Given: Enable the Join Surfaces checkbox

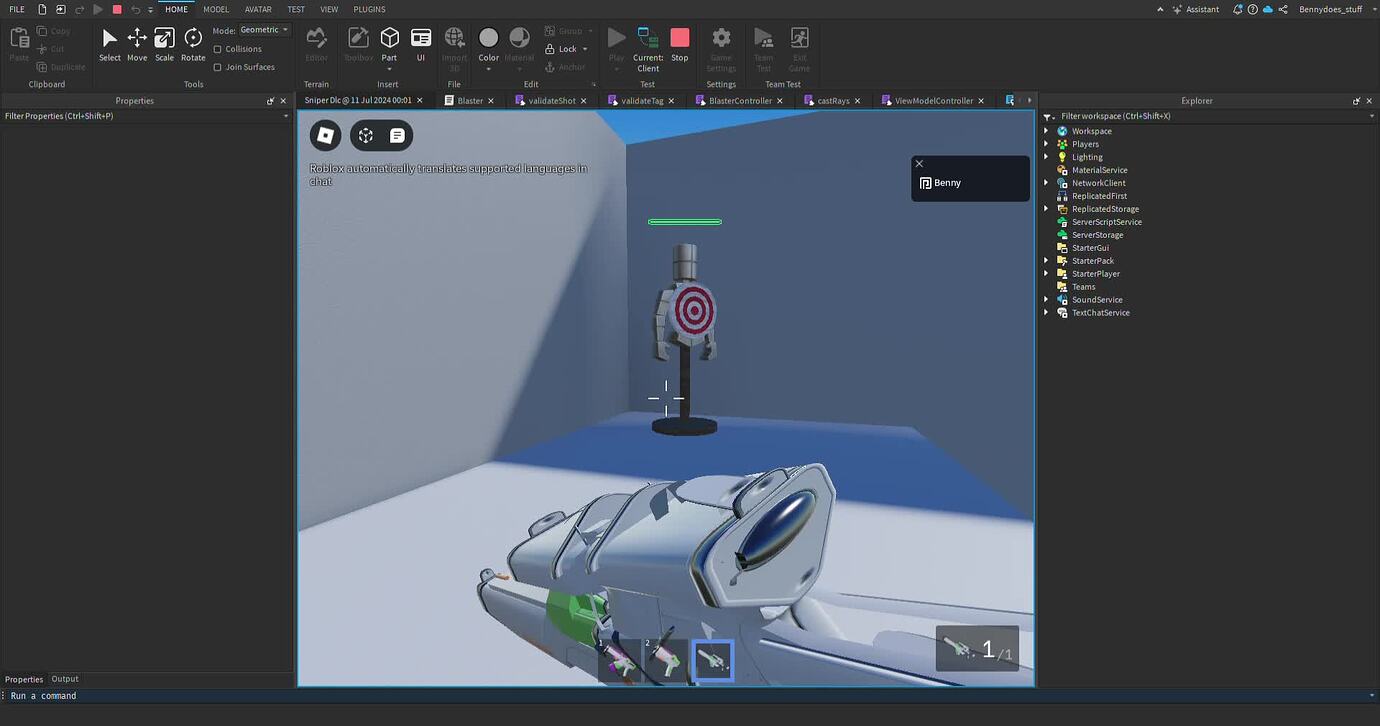Looking at the screenshot, I should pyautogui.click(x=217, y=66).
